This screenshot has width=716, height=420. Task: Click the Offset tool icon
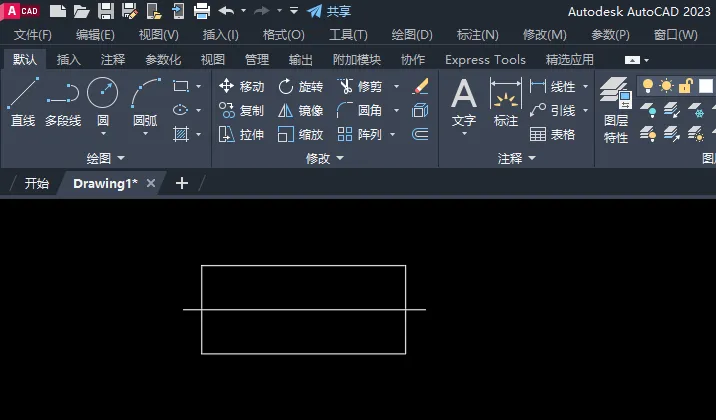[x=420, y=134]
